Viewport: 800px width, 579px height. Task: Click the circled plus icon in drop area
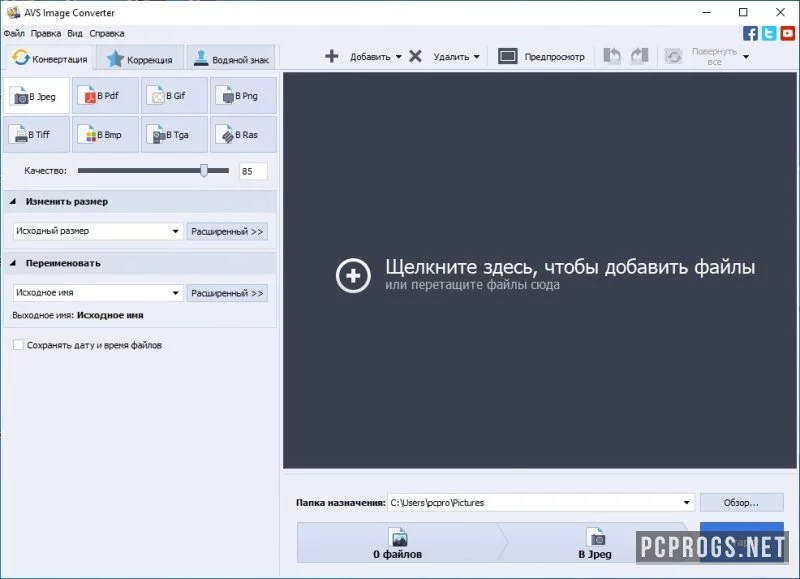click(x=353, y=275)
